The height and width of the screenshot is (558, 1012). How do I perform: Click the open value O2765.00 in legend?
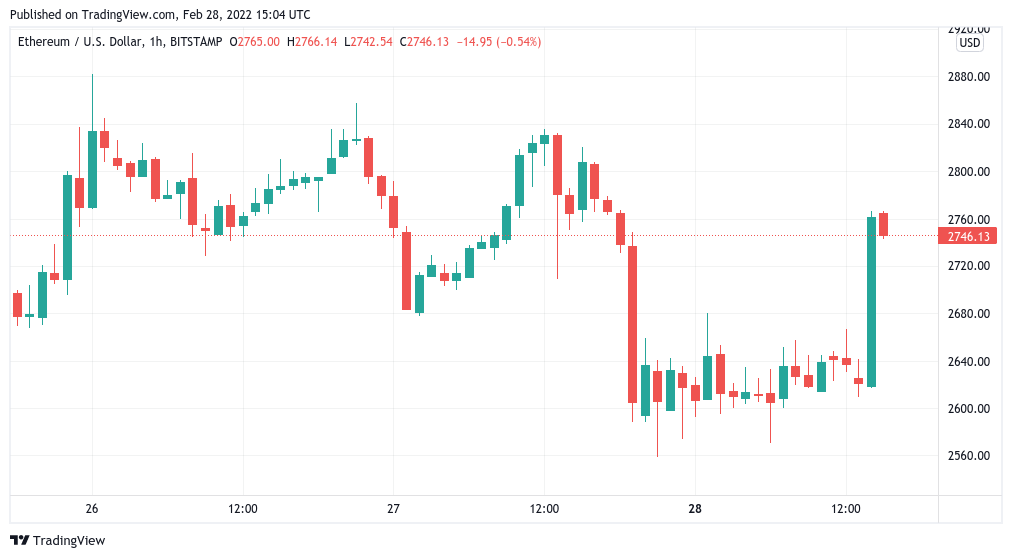point(256,42)
